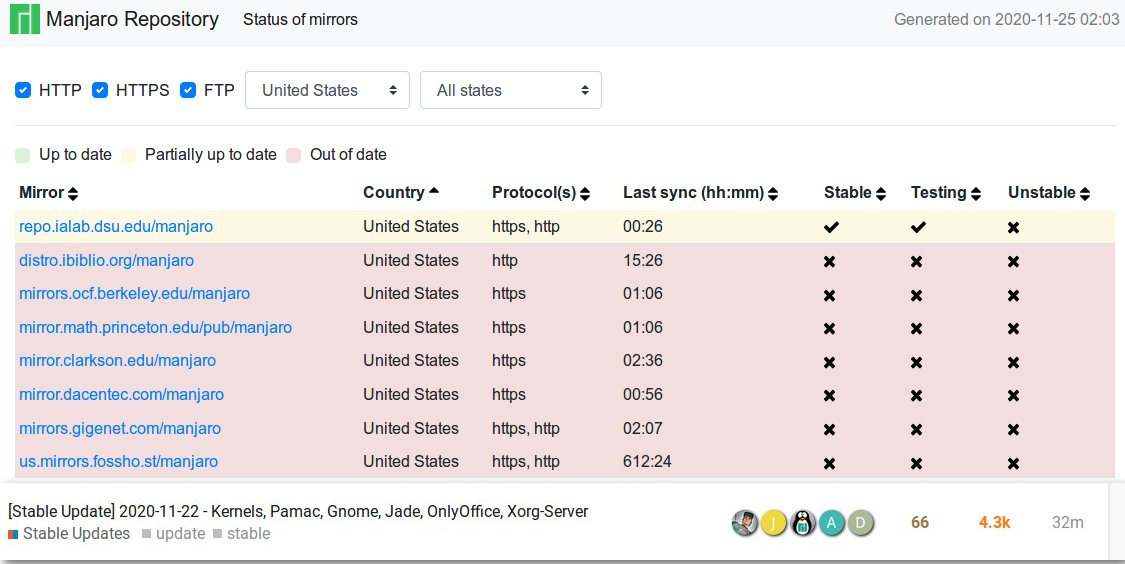Image resolution: width=1125 pixels, height=564 pixels.
Task: Click the green D avatar
Action: pos(861,523)
